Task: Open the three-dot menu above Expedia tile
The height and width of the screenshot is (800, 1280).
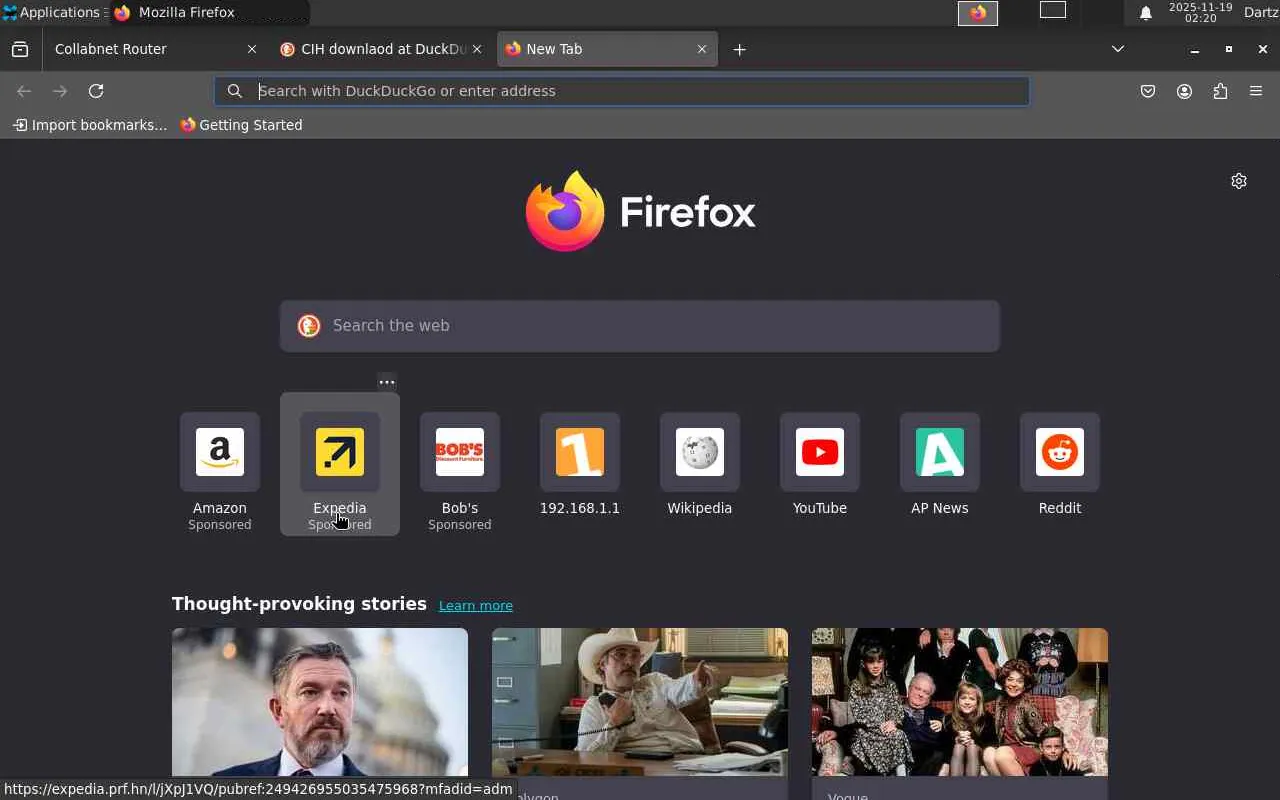Action: (x=387, y=382)
